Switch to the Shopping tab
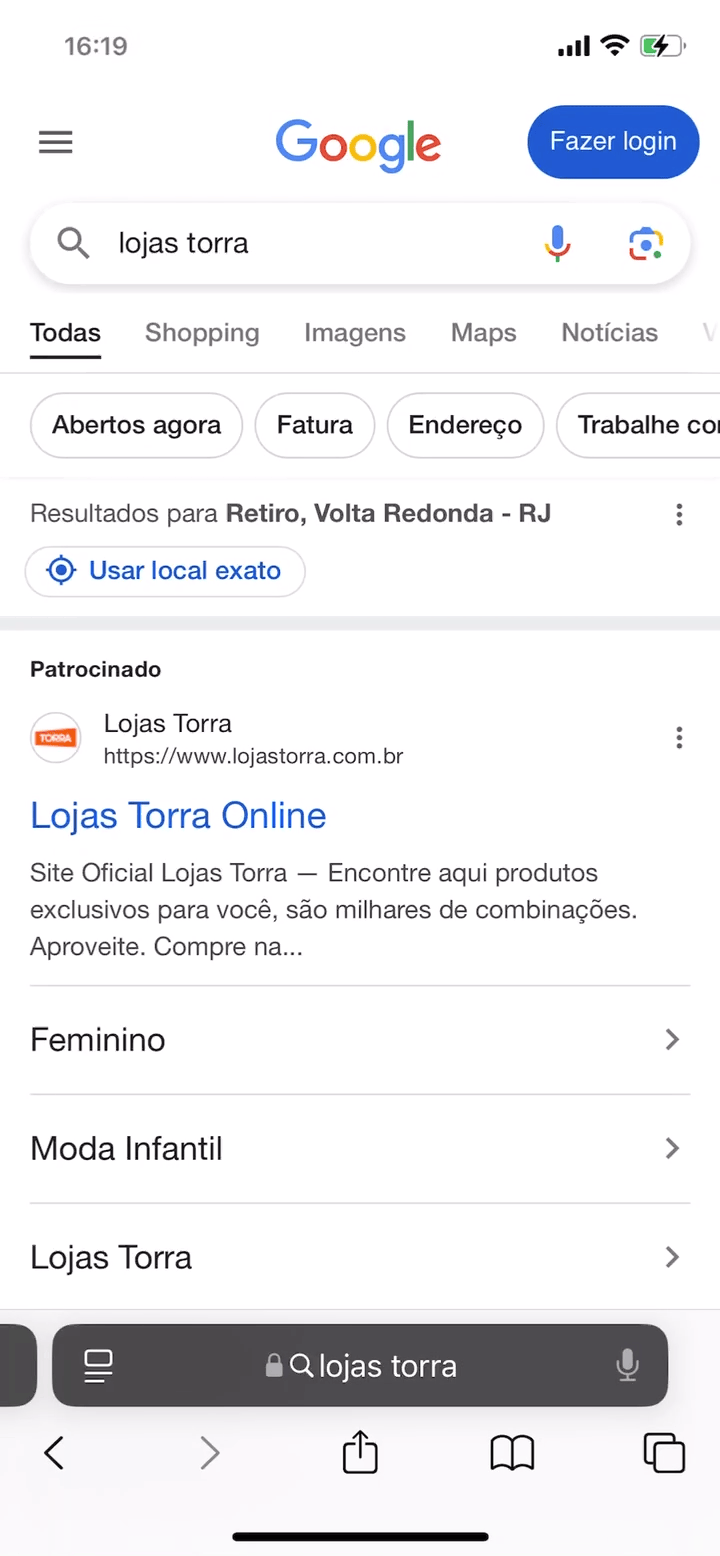This screenshot has width=720, height=1556. (x=202, y=333)
